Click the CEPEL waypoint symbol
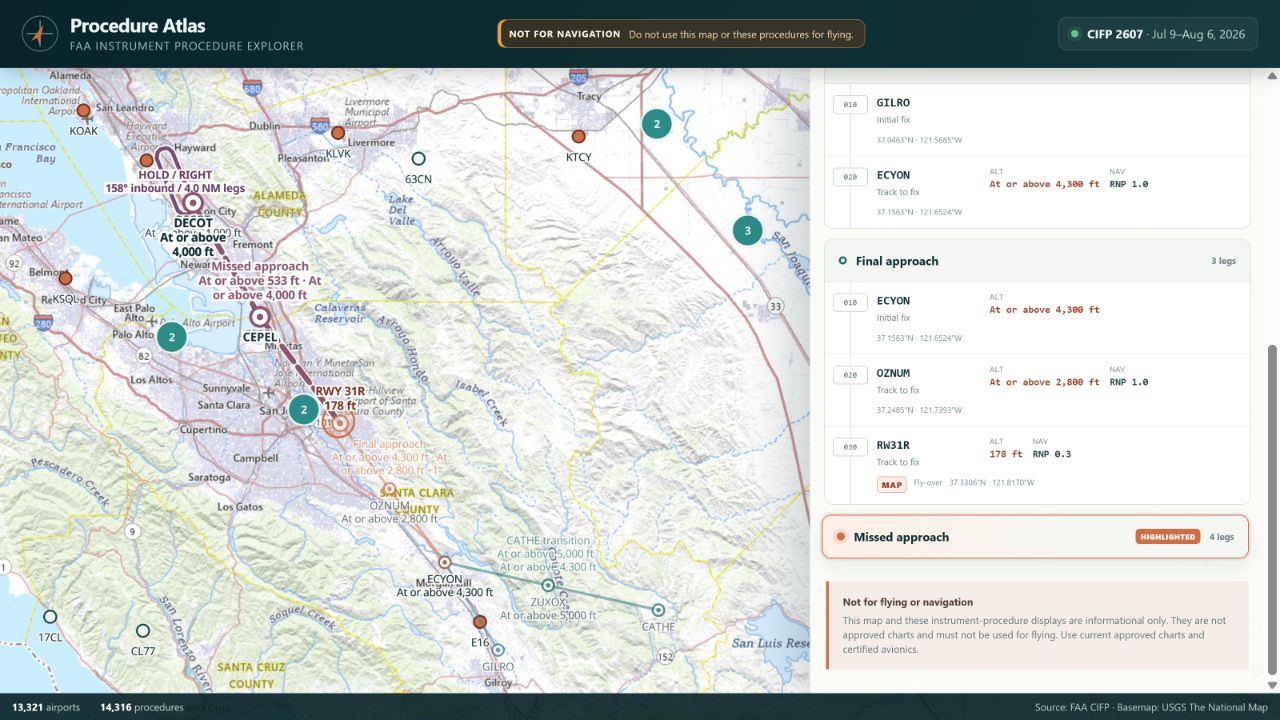1280x720 pixels. (x=260, y=317)
